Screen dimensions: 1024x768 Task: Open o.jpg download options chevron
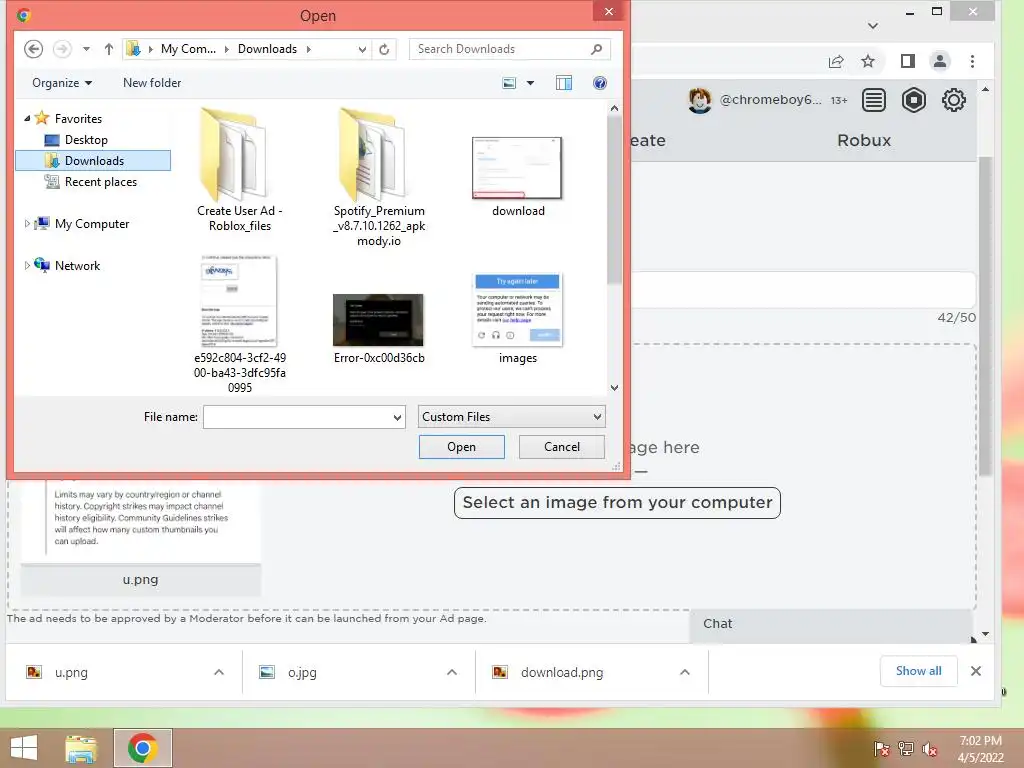point(452,672)
